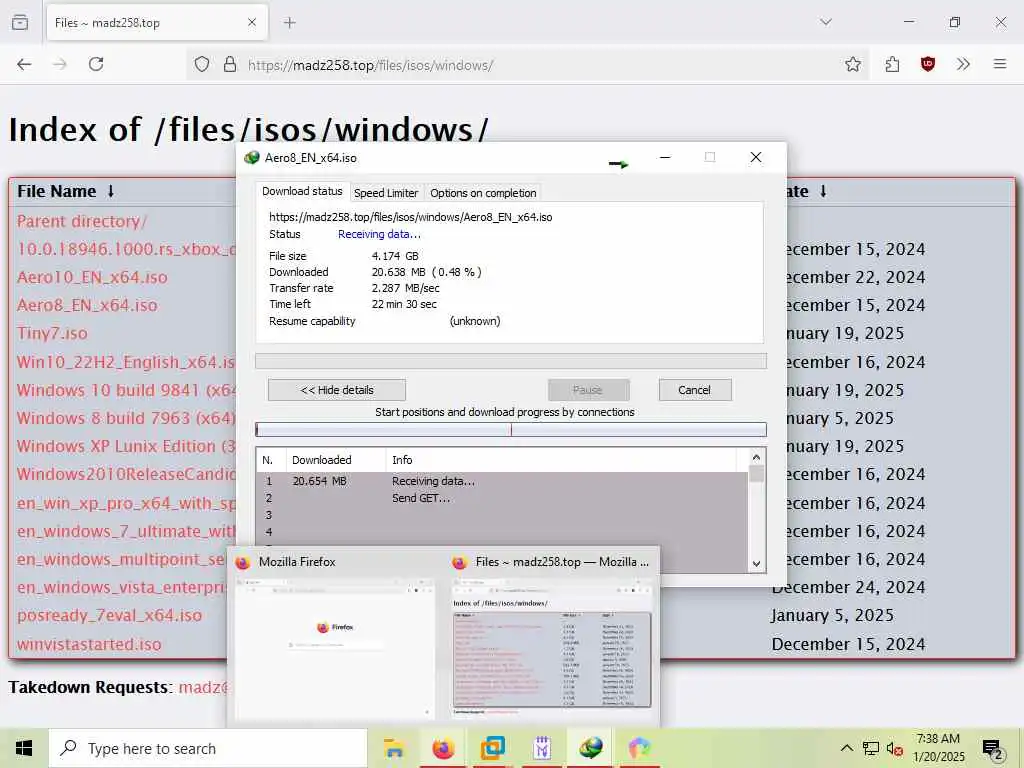
Task: Open a new tab with the plus icon
Action: click(x=289, y=23)
